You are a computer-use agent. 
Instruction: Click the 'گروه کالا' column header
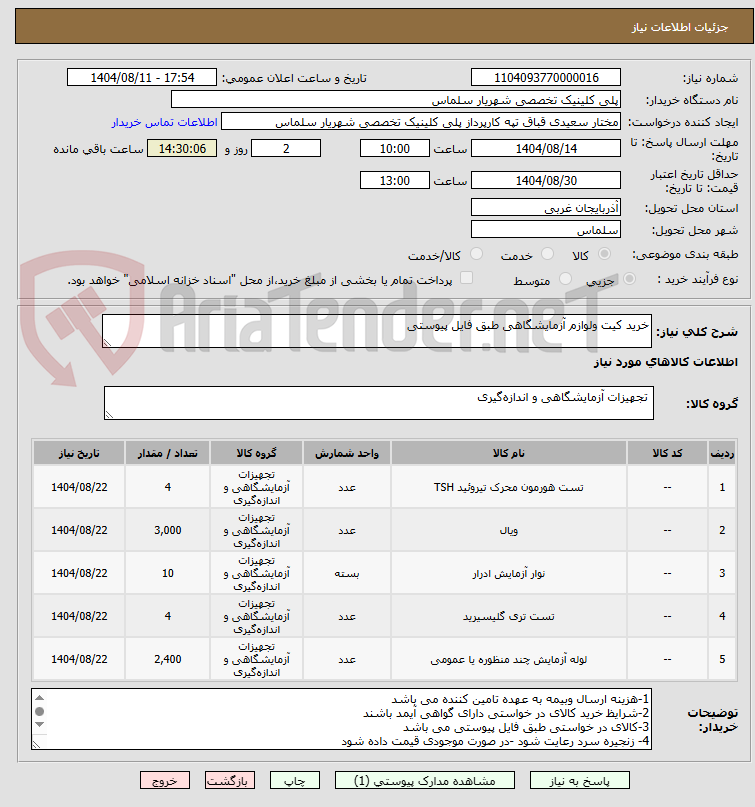256,453
